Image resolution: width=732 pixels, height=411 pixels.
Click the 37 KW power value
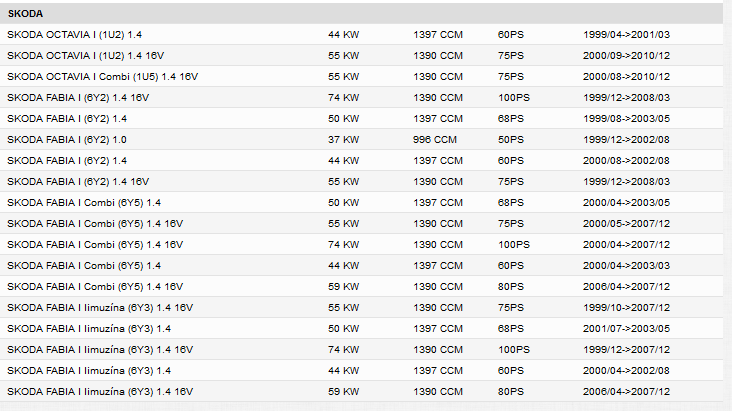pyautogui.click(x=344, y=140)
